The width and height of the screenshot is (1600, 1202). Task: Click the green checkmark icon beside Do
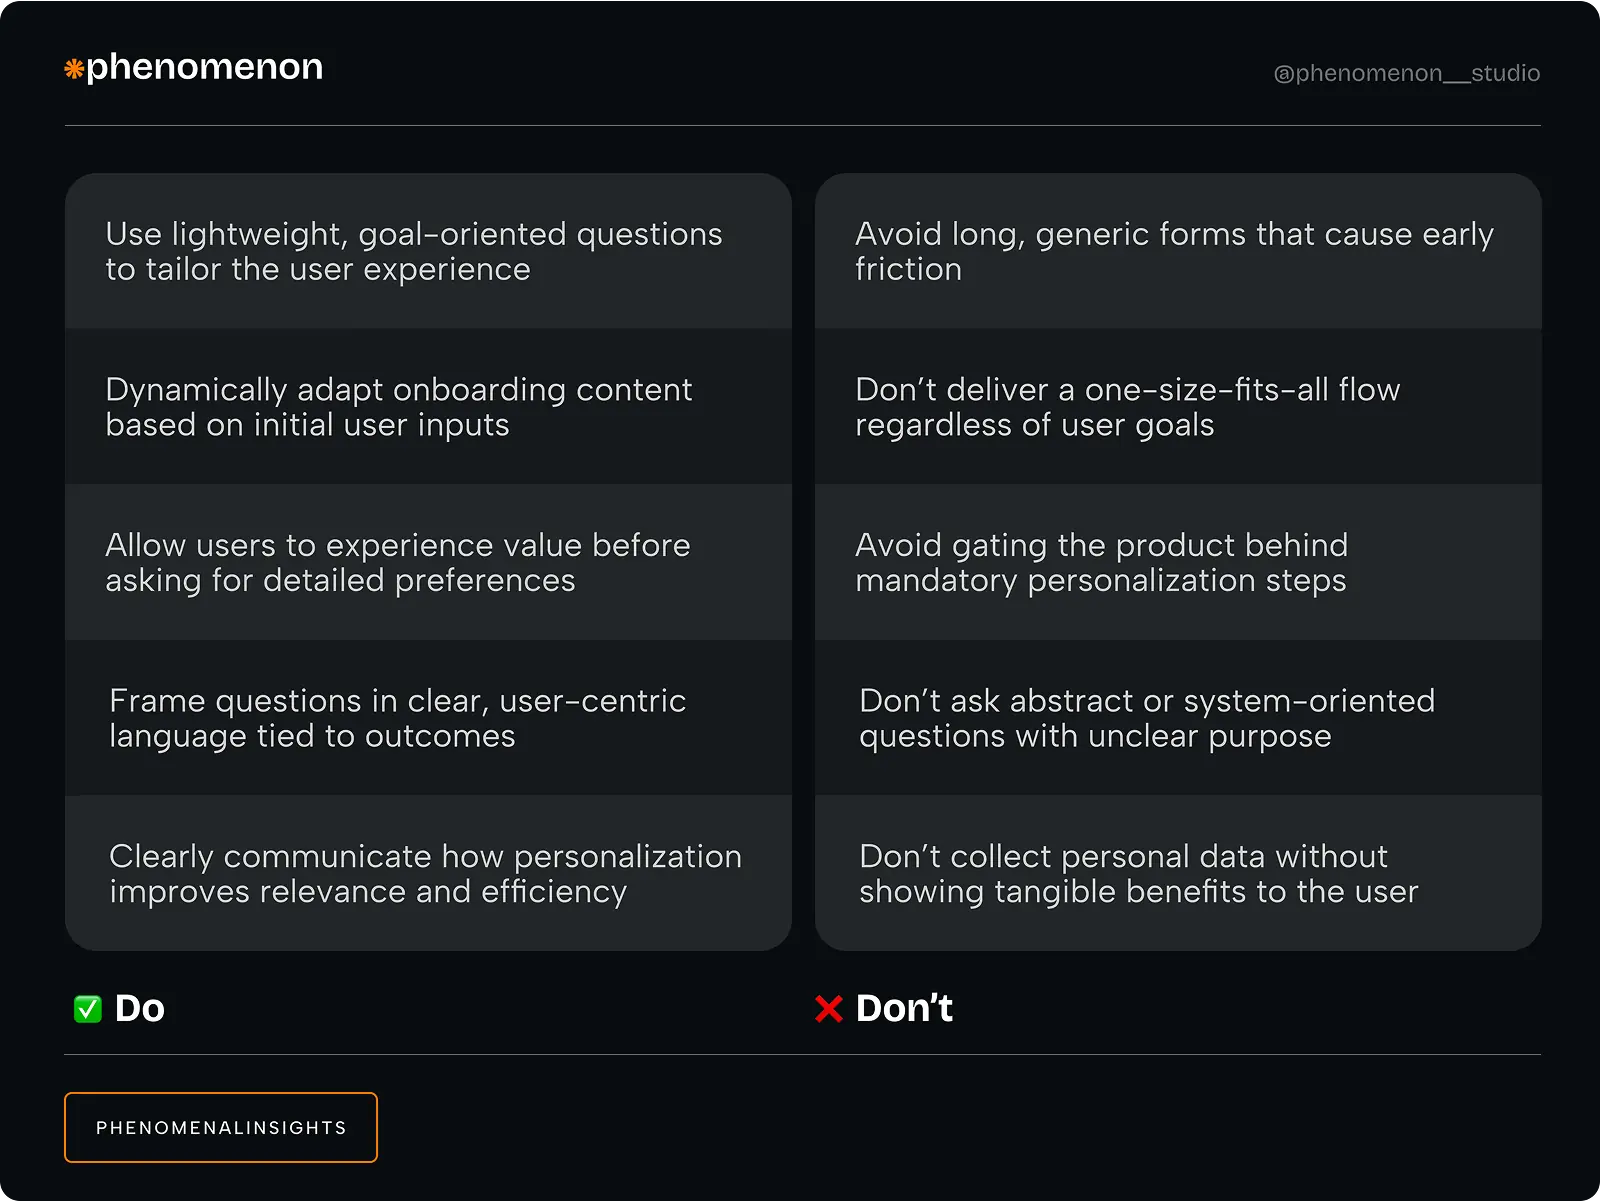(x=88, y=1009)
